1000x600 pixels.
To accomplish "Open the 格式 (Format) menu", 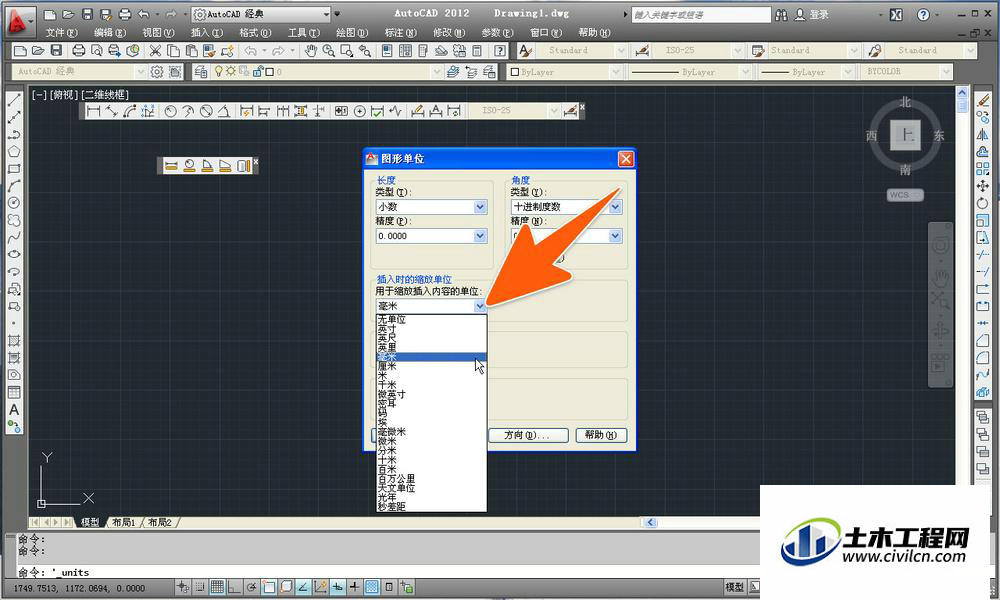I will coord(255,33).
